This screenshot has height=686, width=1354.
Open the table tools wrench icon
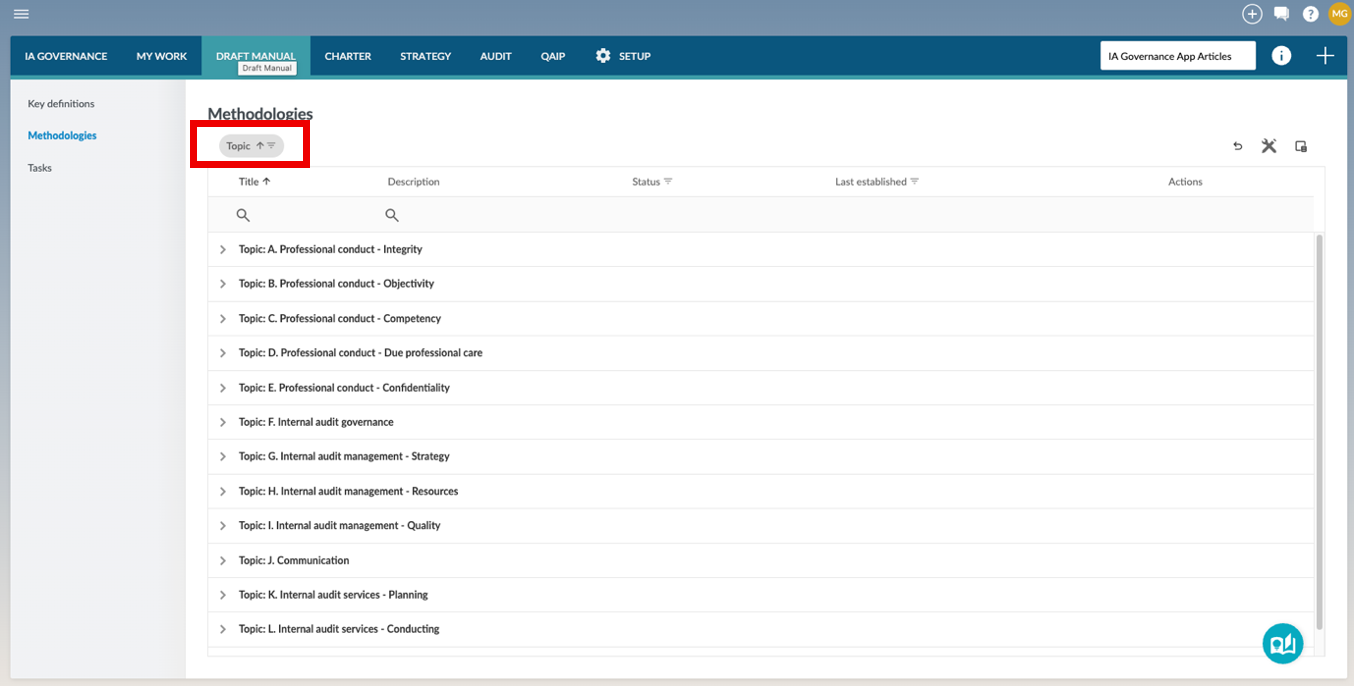1269,146
